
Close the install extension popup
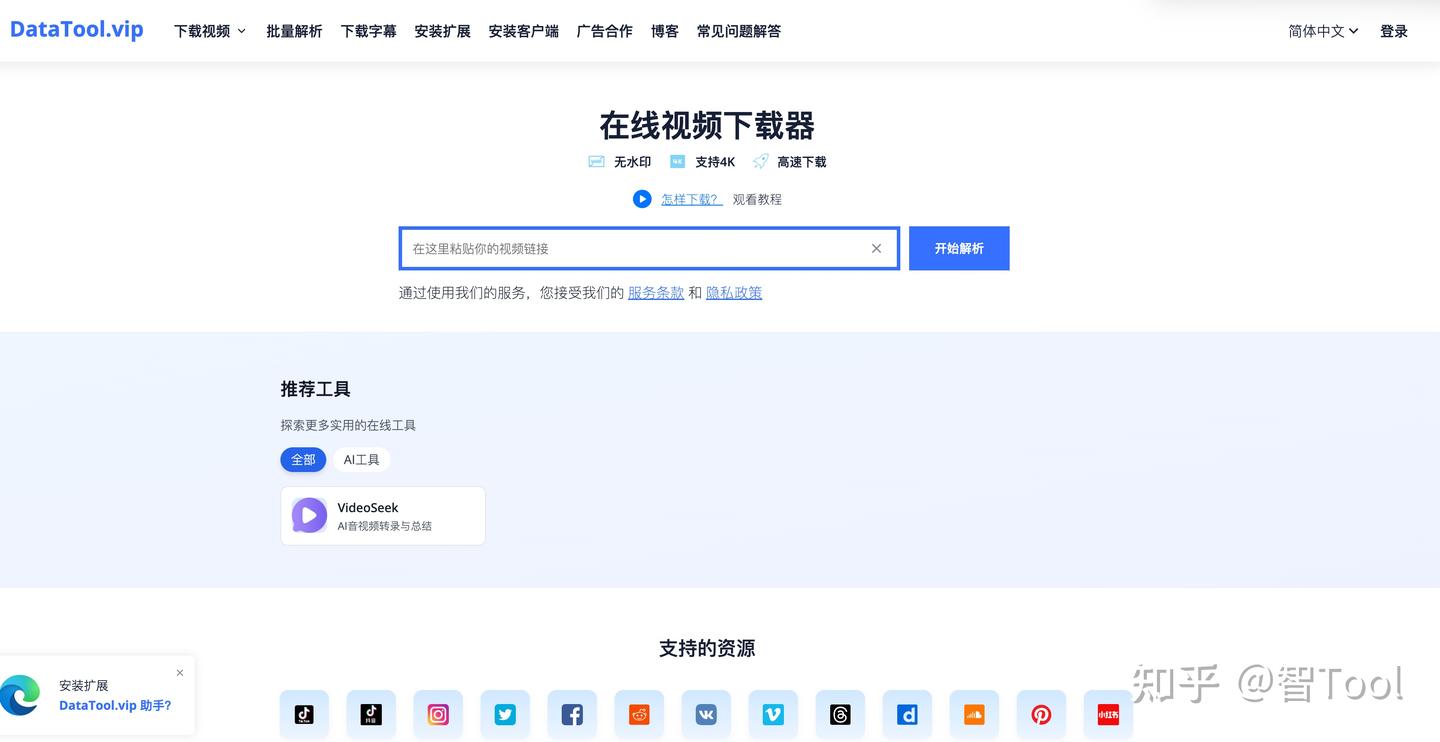180,673
